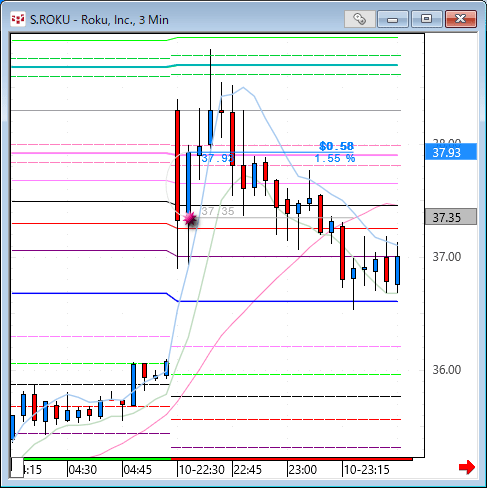
Task: Close the S.ROKU chart window
Action: coord(461,19)
